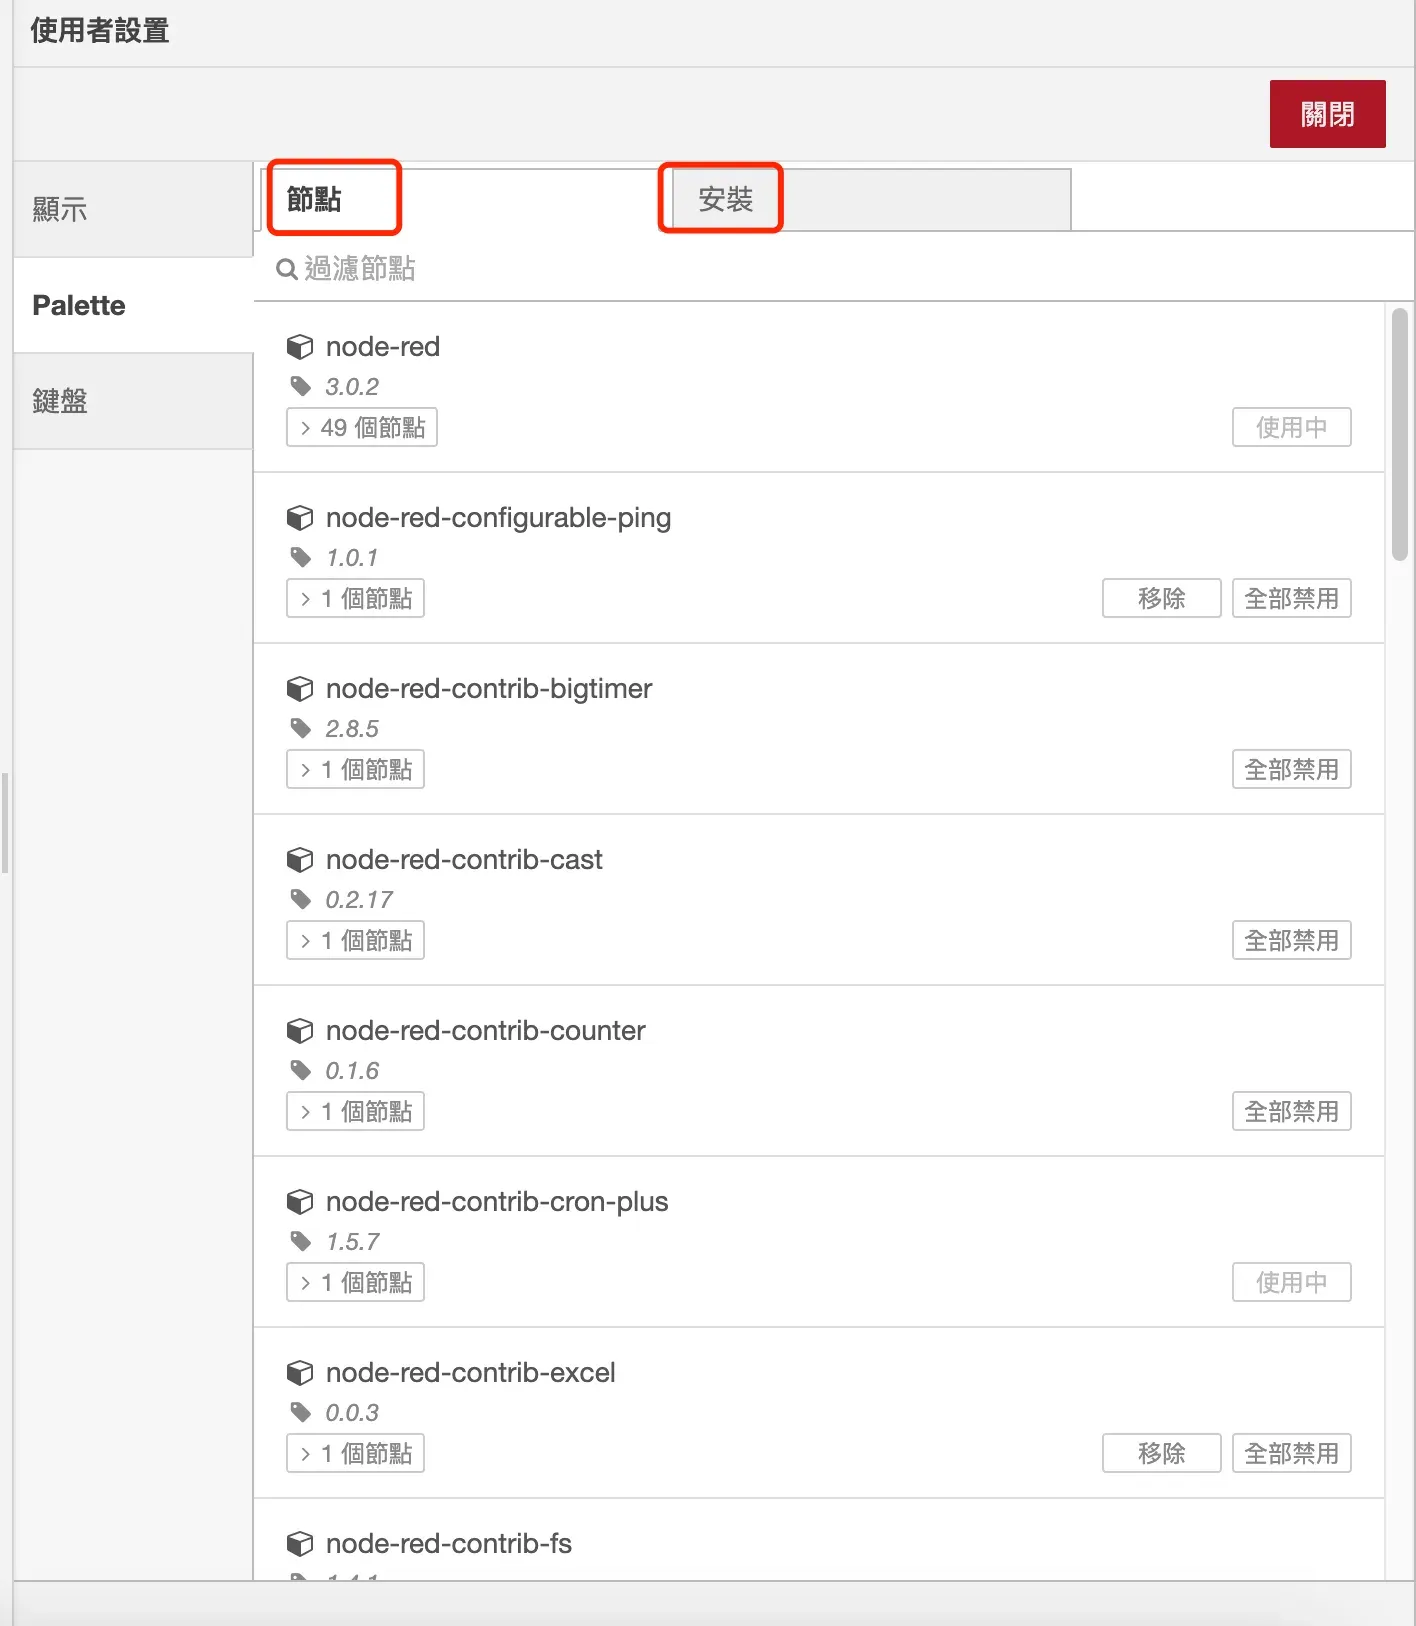This screenshot has height=1626, width=1416.
Task: Click the node-red-contrib-cast package icon
Action: tap(300, 860)
